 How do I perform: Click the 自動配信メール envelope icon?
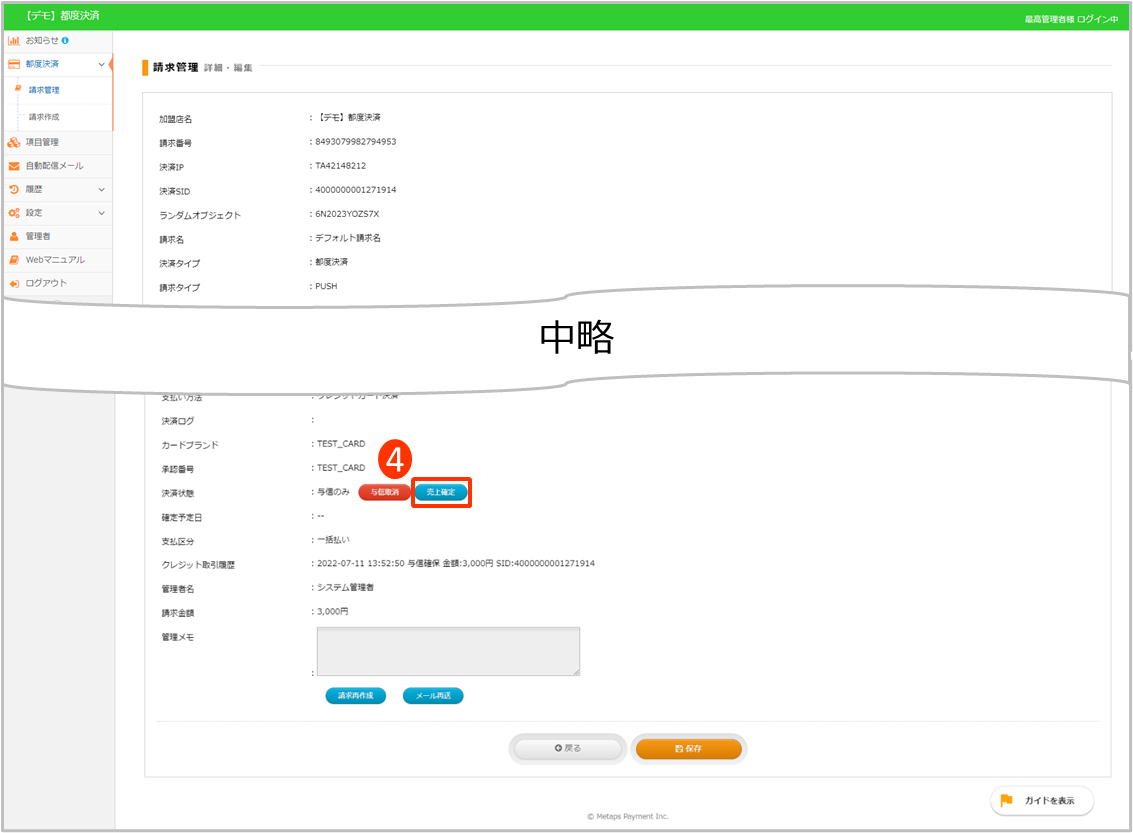14,166
